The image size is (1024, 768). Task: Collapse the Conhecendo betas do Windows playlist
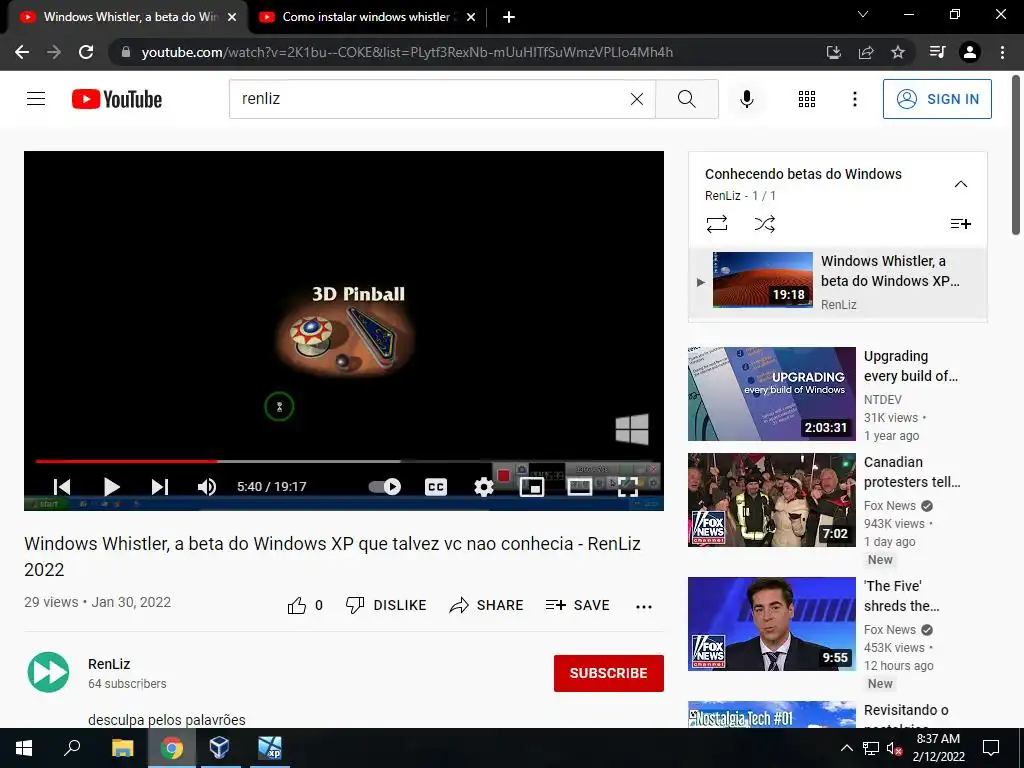[961, 184]
